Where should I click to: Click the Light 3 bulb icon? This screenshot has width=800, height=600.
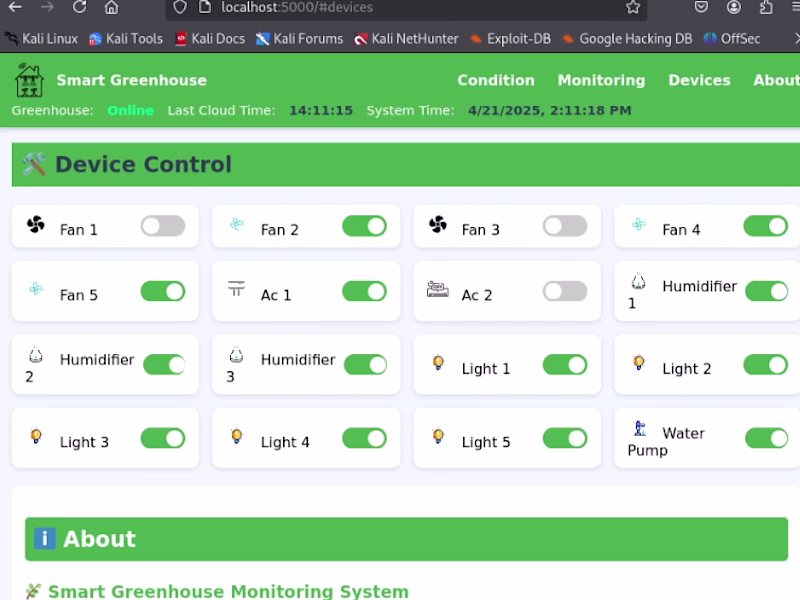pos(36,436)
